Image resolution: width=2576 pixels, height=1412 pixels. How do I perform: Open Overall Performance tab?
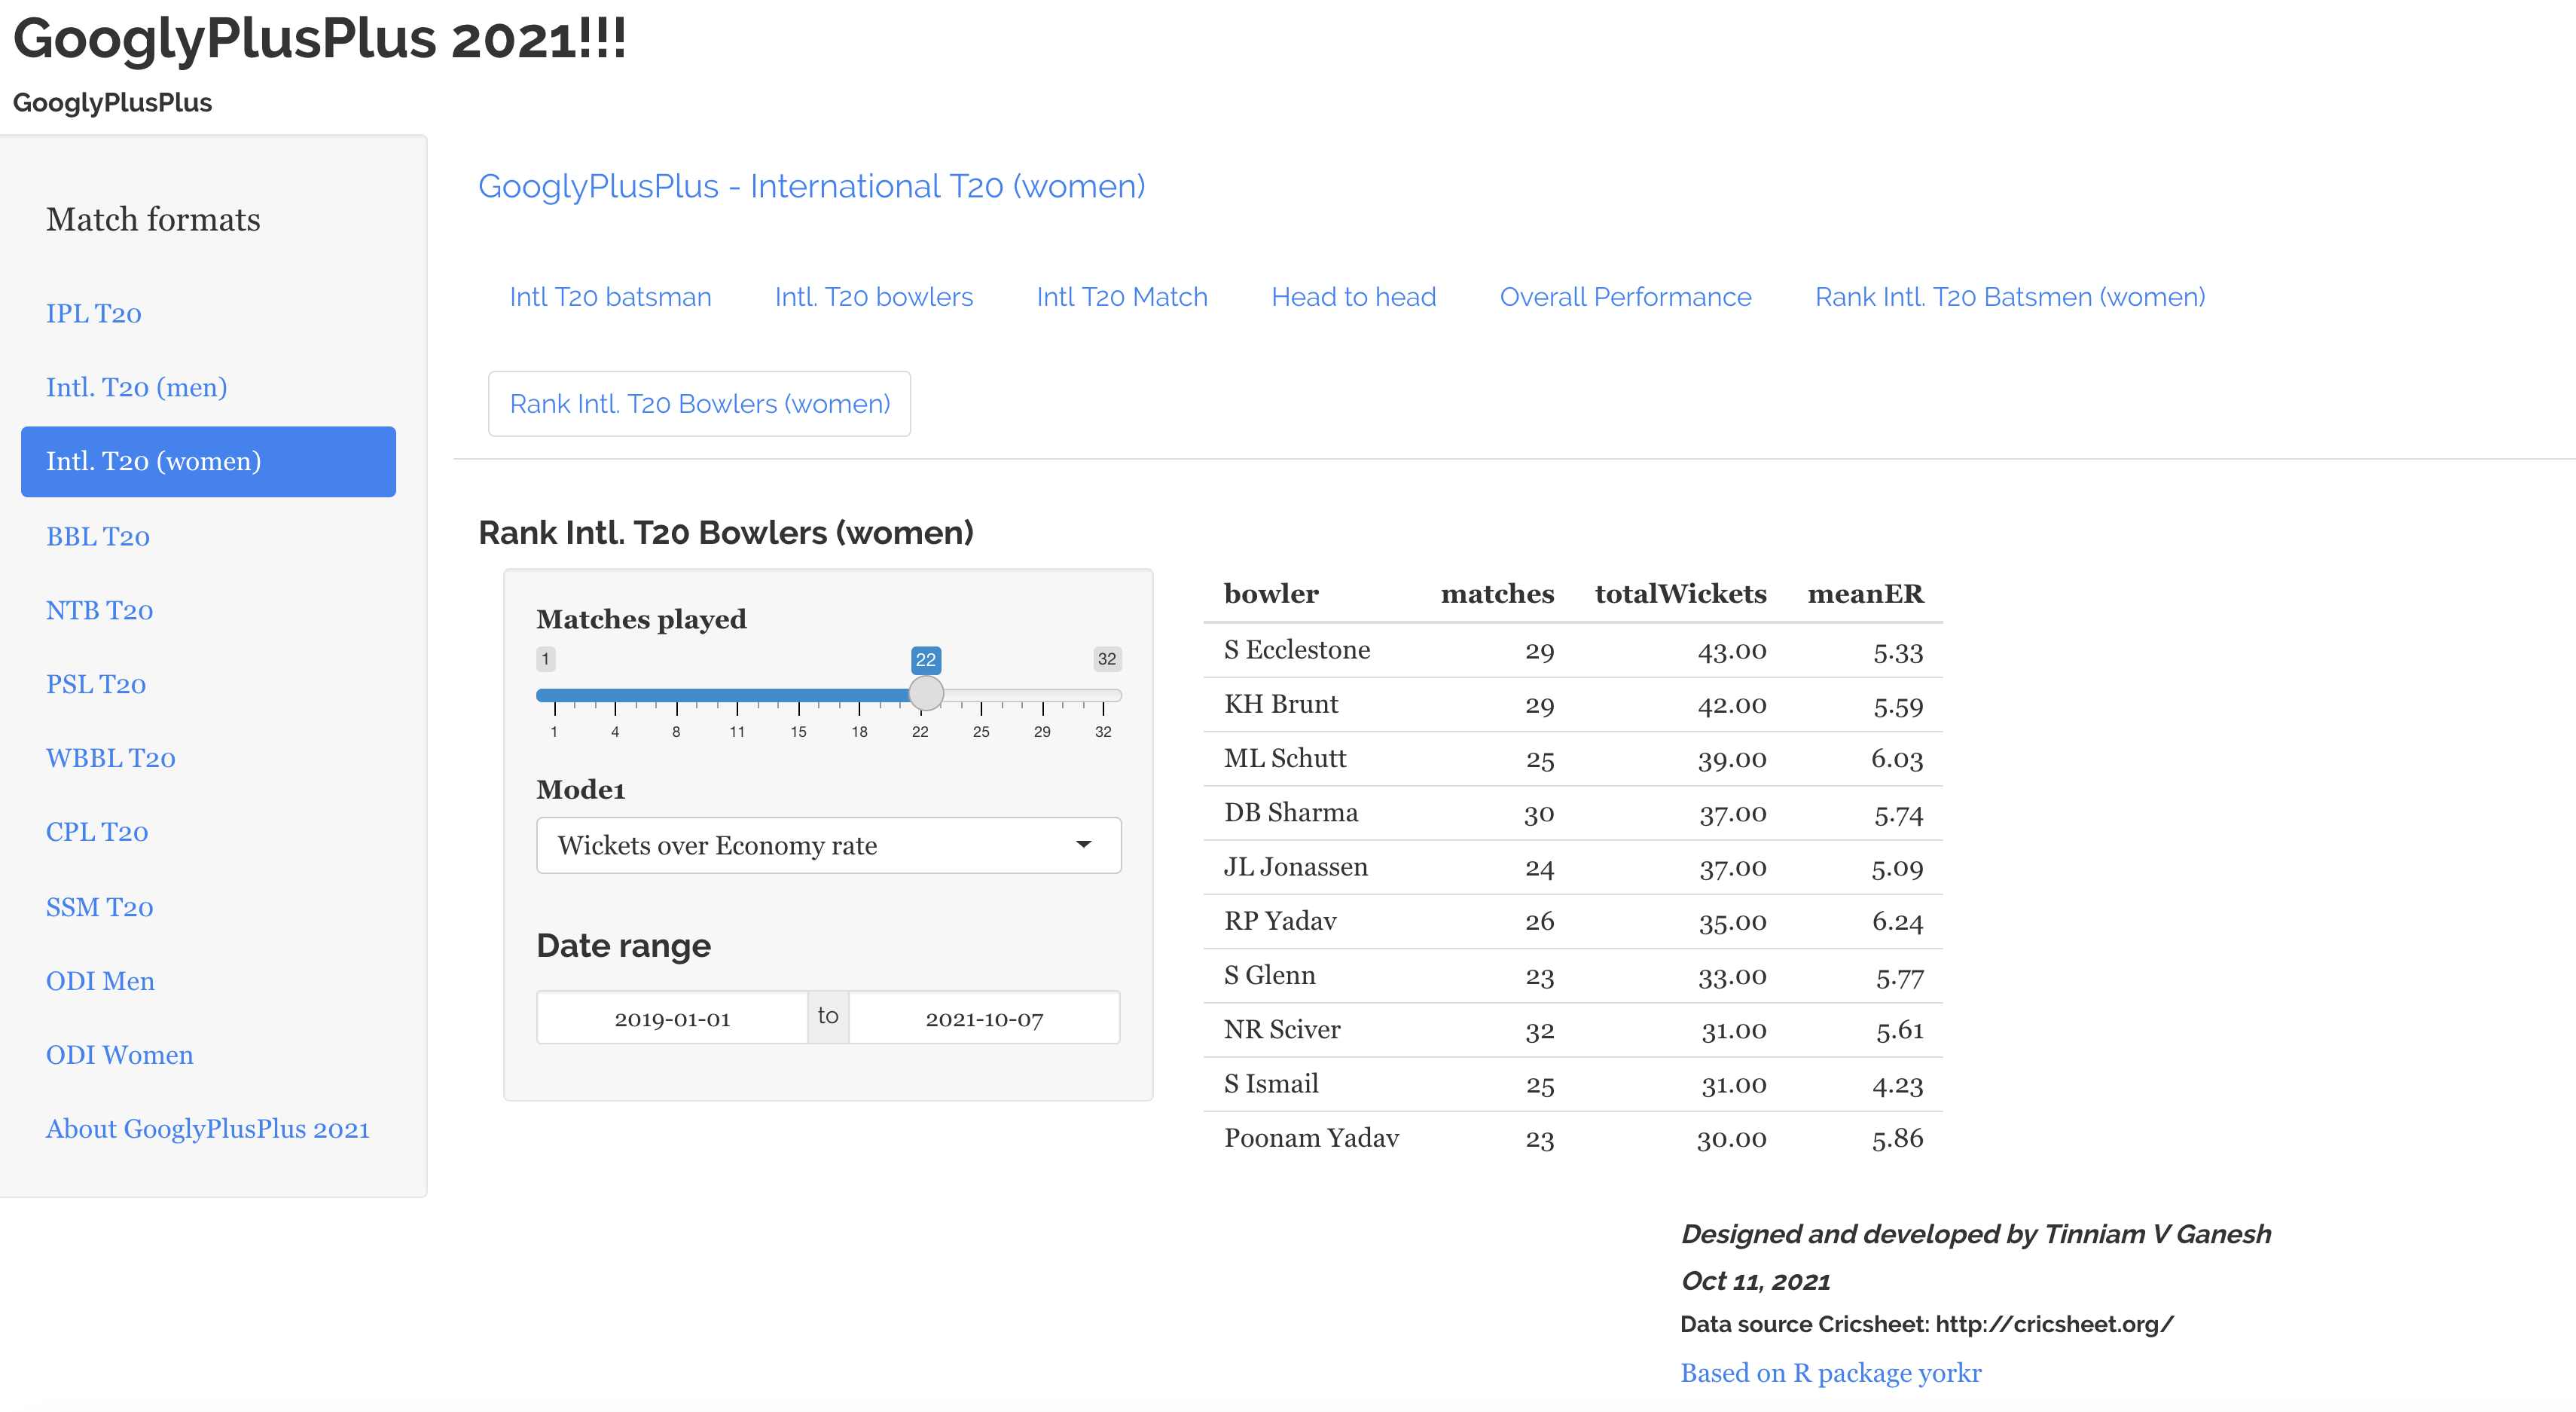(x=1625, y=297)
